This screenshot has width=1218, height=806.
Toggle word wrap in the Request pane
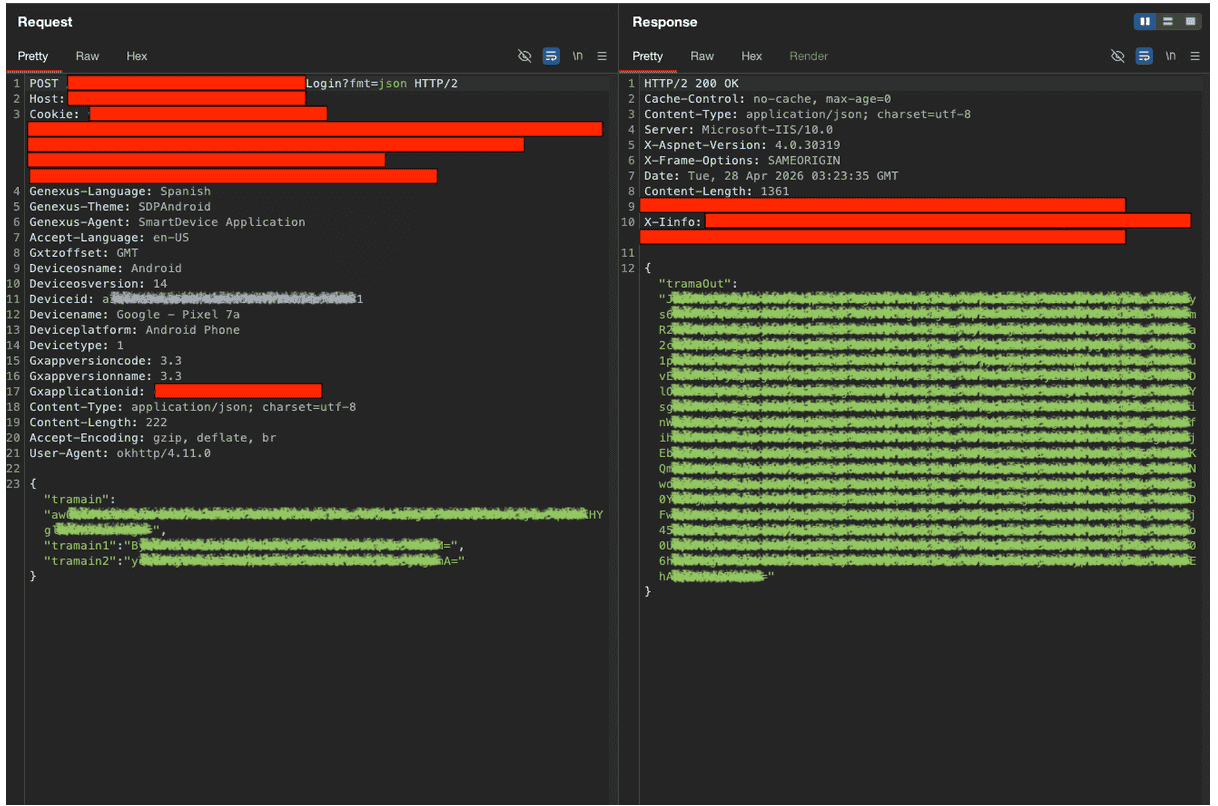click(551, 56)
